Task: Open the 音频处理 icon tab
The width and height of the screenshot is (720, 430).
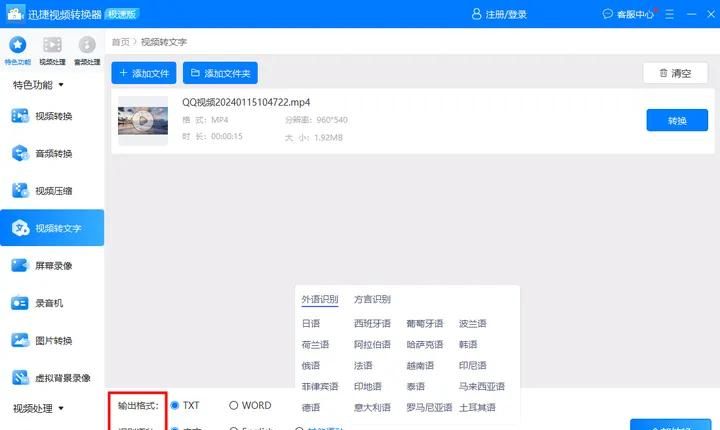Action: pos(87,45)
